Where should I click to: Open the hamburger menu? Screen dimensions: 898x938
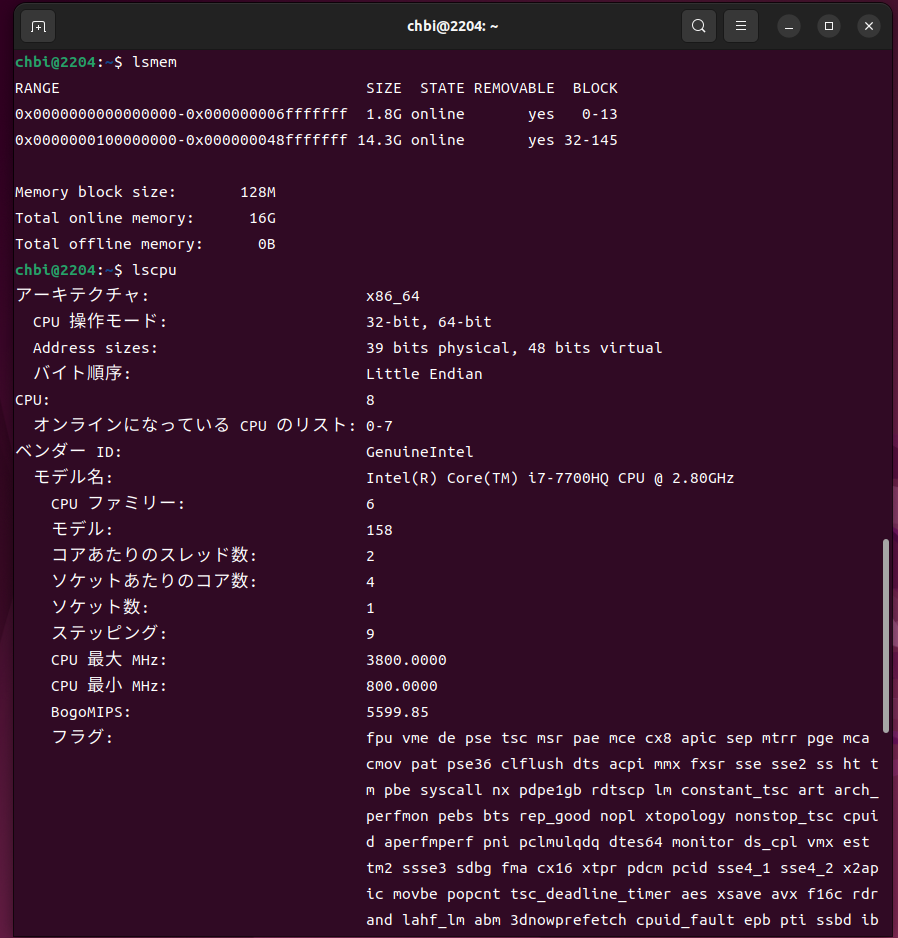coord(741,26)
